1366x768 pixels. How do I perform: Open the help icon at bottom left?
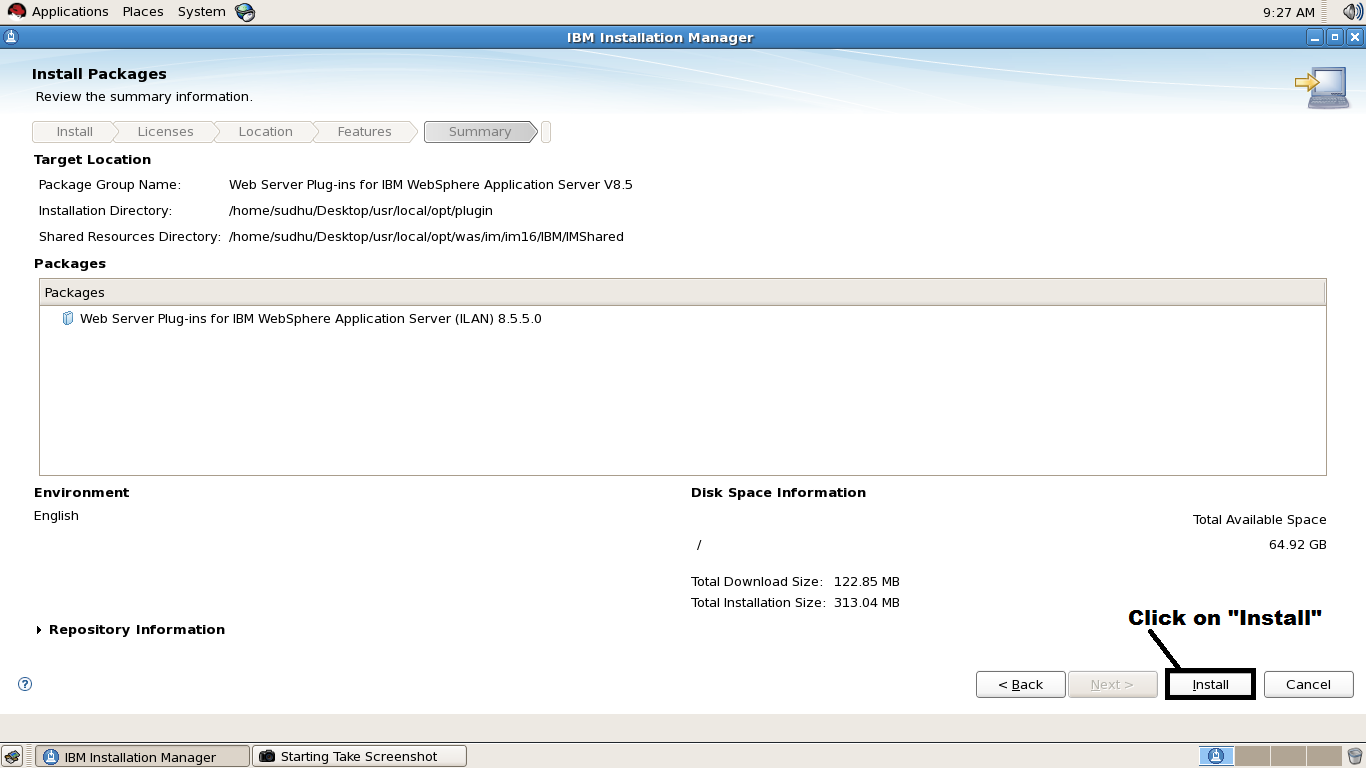click(x=23, y=684)
